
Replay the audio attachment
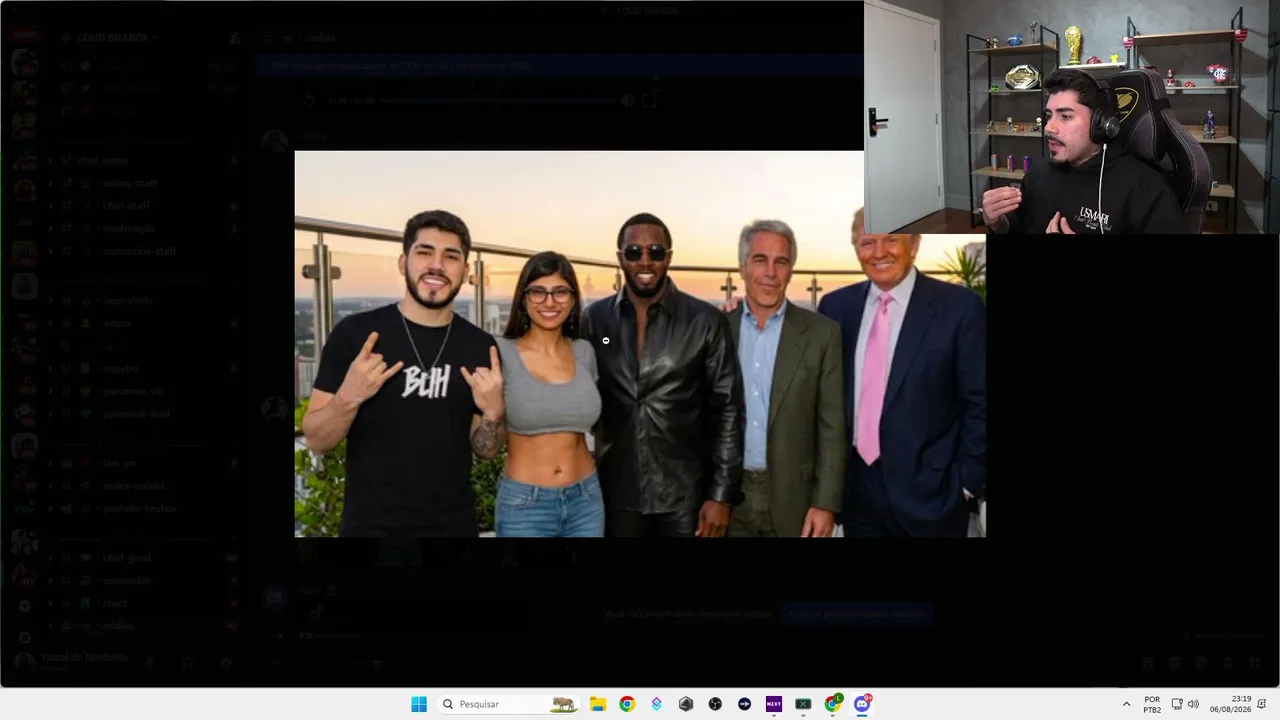pos(310,100)
